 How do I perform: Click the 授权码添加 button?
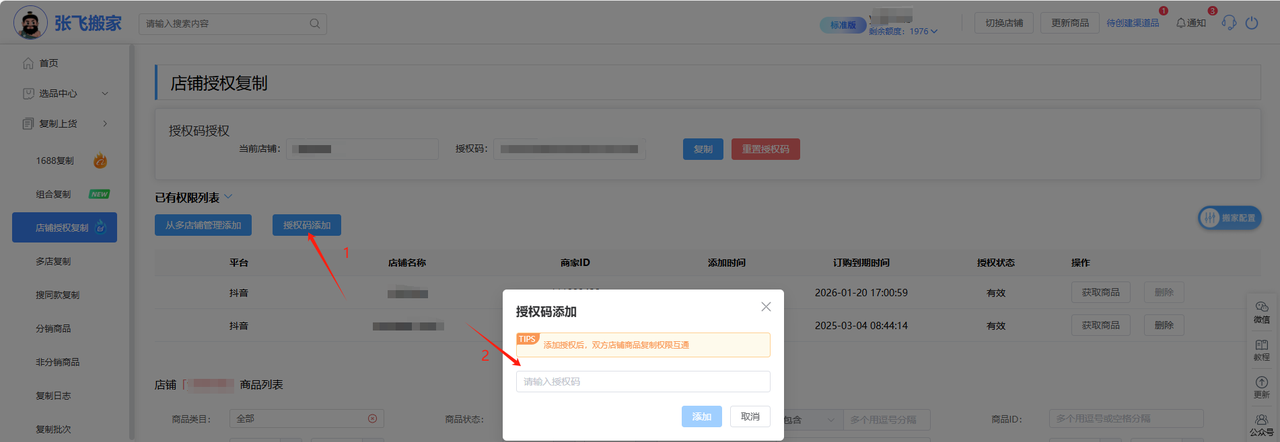coord(307,225)
